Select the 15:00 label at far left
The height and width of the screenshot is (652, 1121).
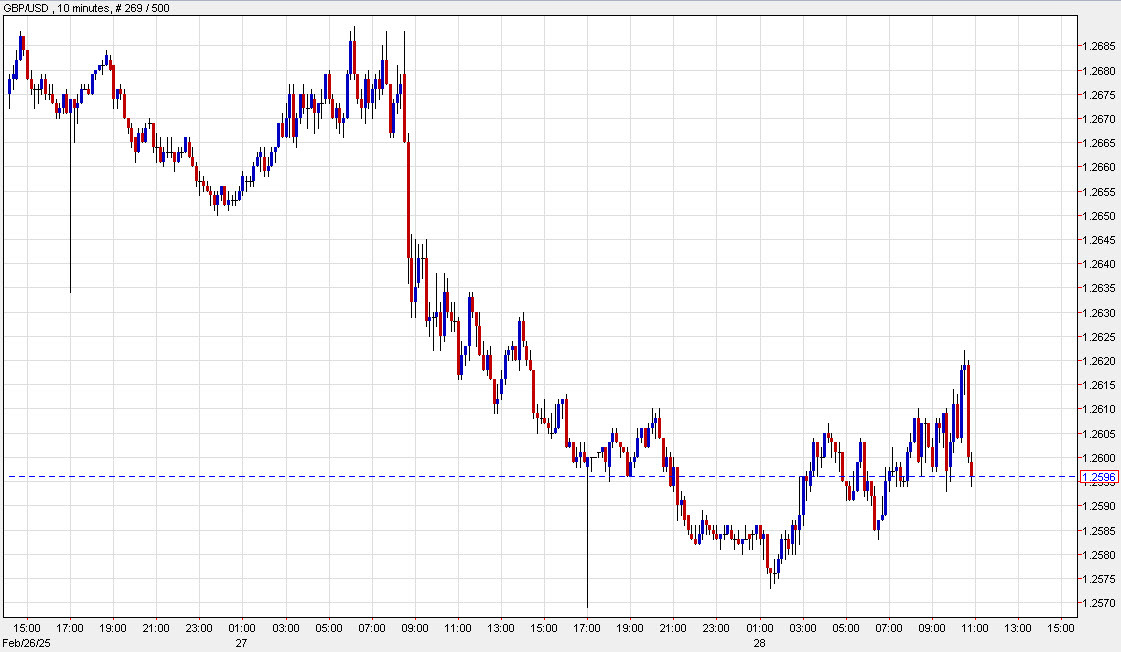pyautogui.click(x=25, y=620)
